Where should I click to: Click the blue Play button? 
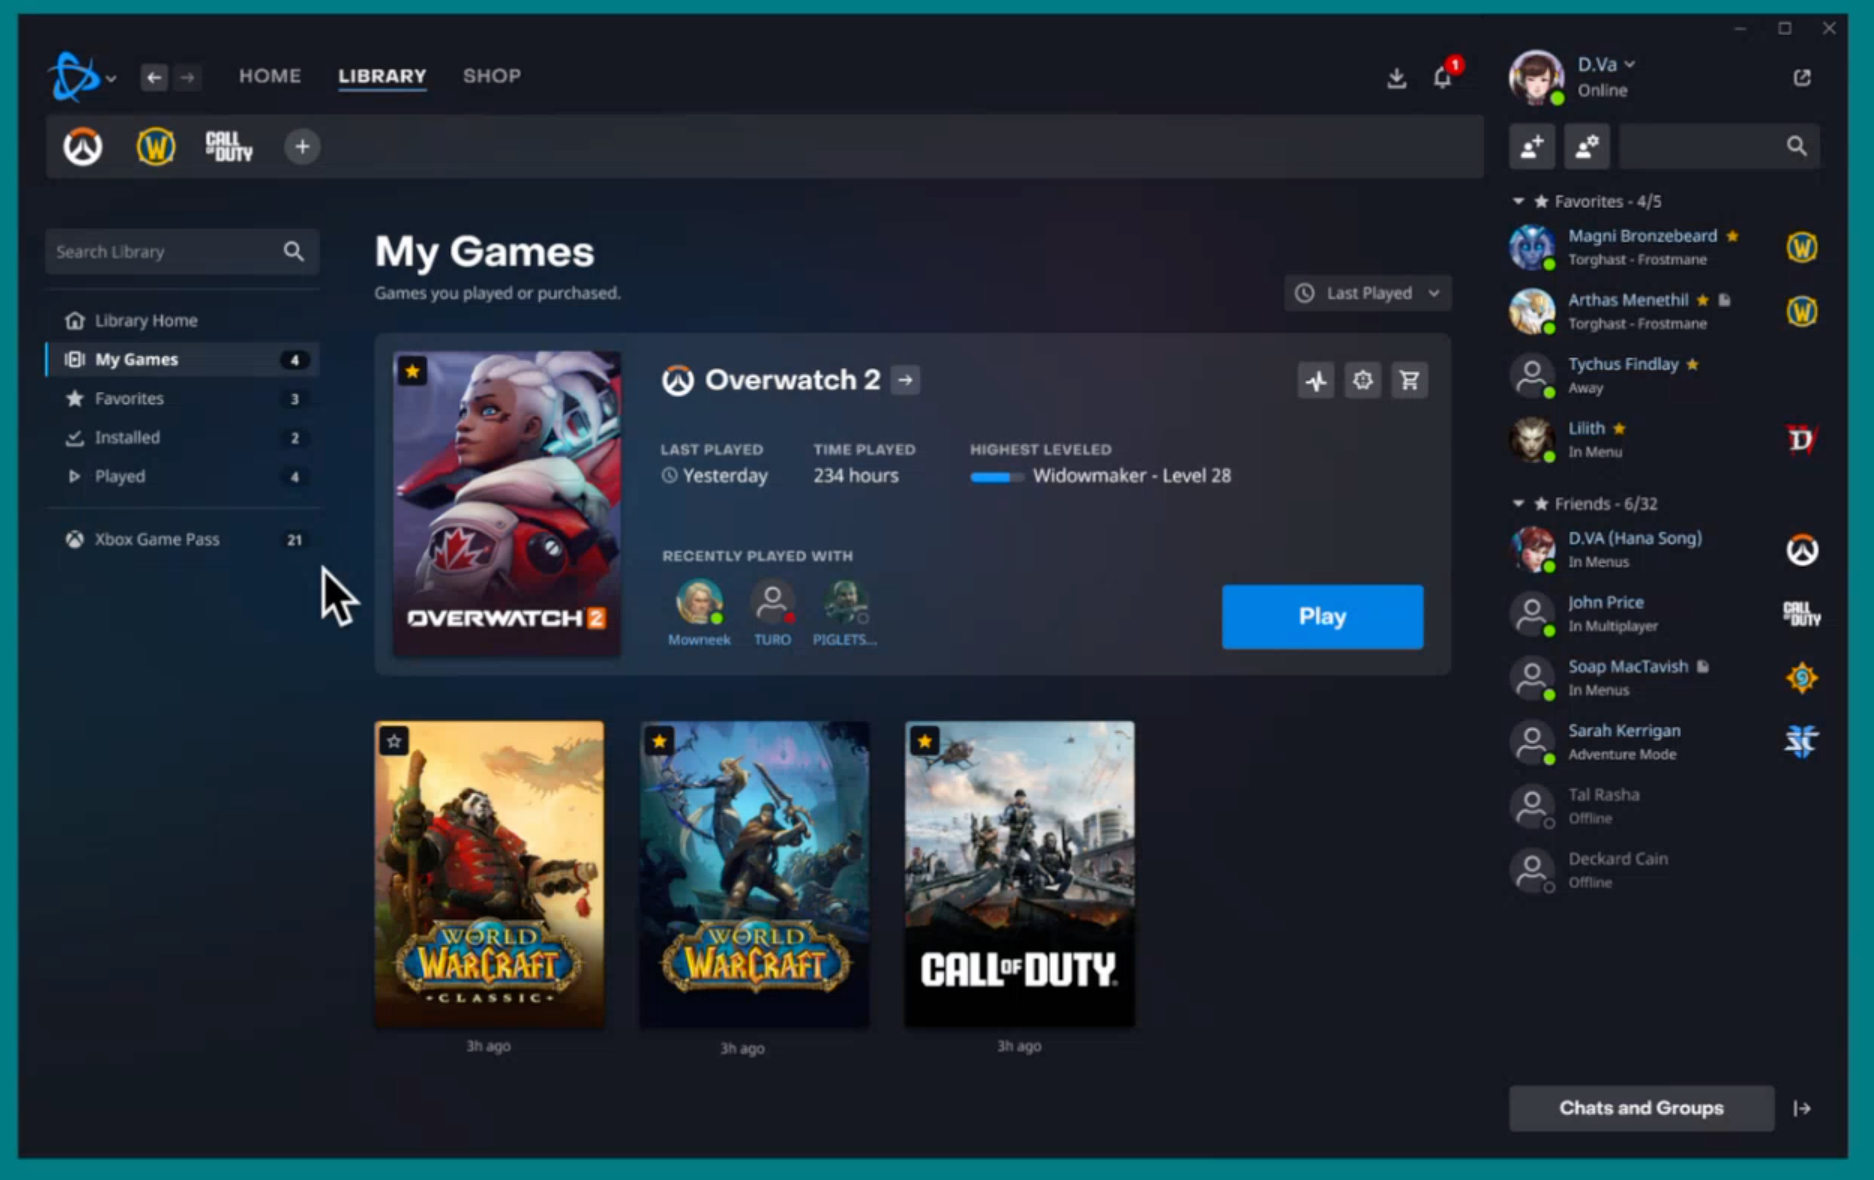coord(1322,617)
